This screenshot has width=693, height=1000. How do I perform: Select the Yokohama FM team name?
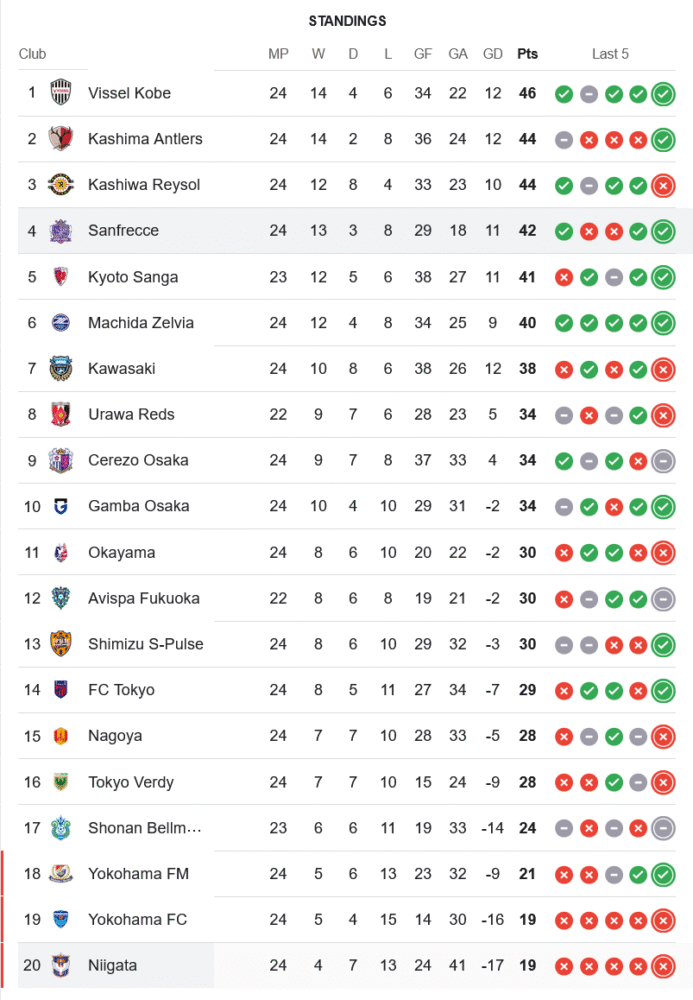138,874
